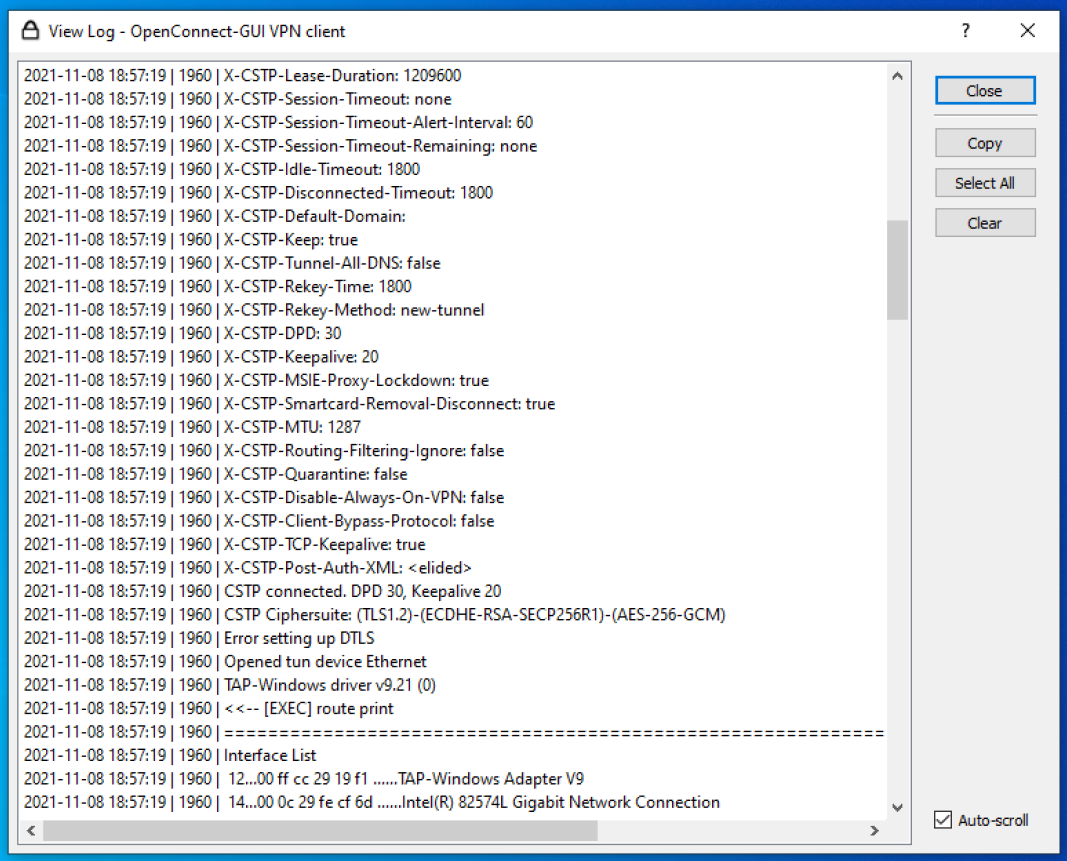
Task: Click the vertical scrollbar up arrow
Action: (x=898, y=74)
